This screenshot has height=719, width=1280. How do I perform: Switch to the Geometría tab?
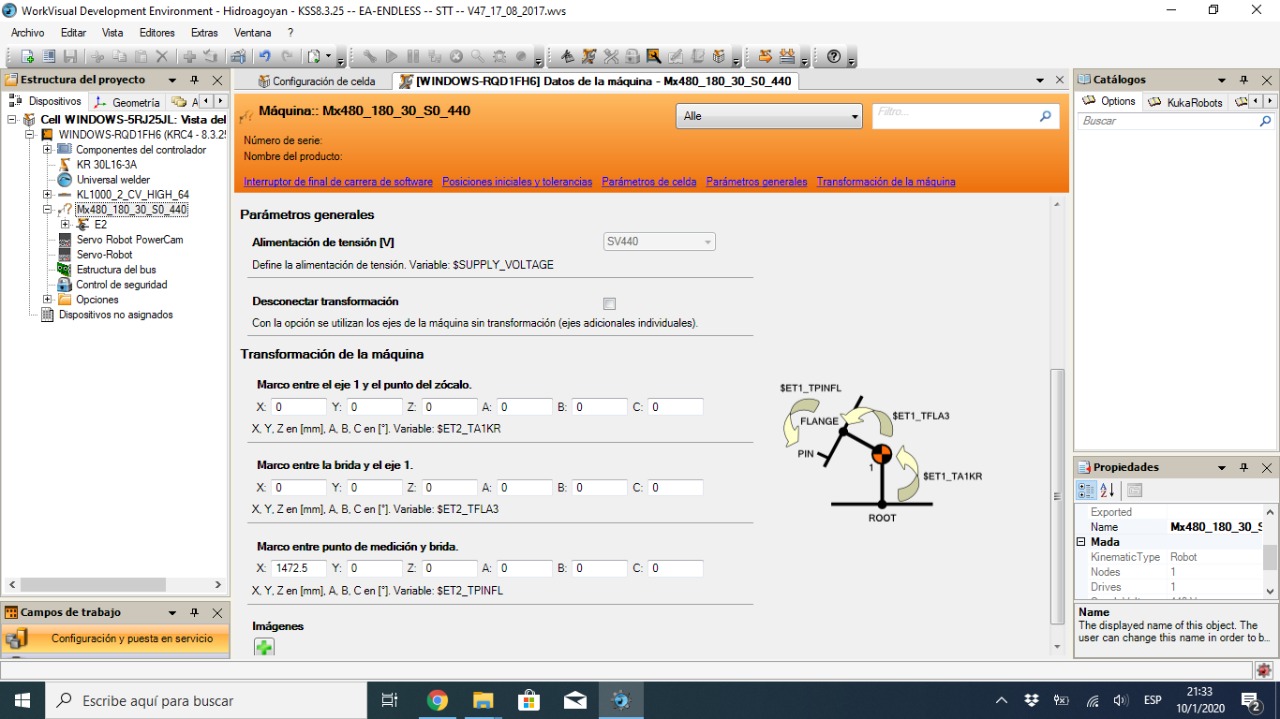tap(127, 102)
